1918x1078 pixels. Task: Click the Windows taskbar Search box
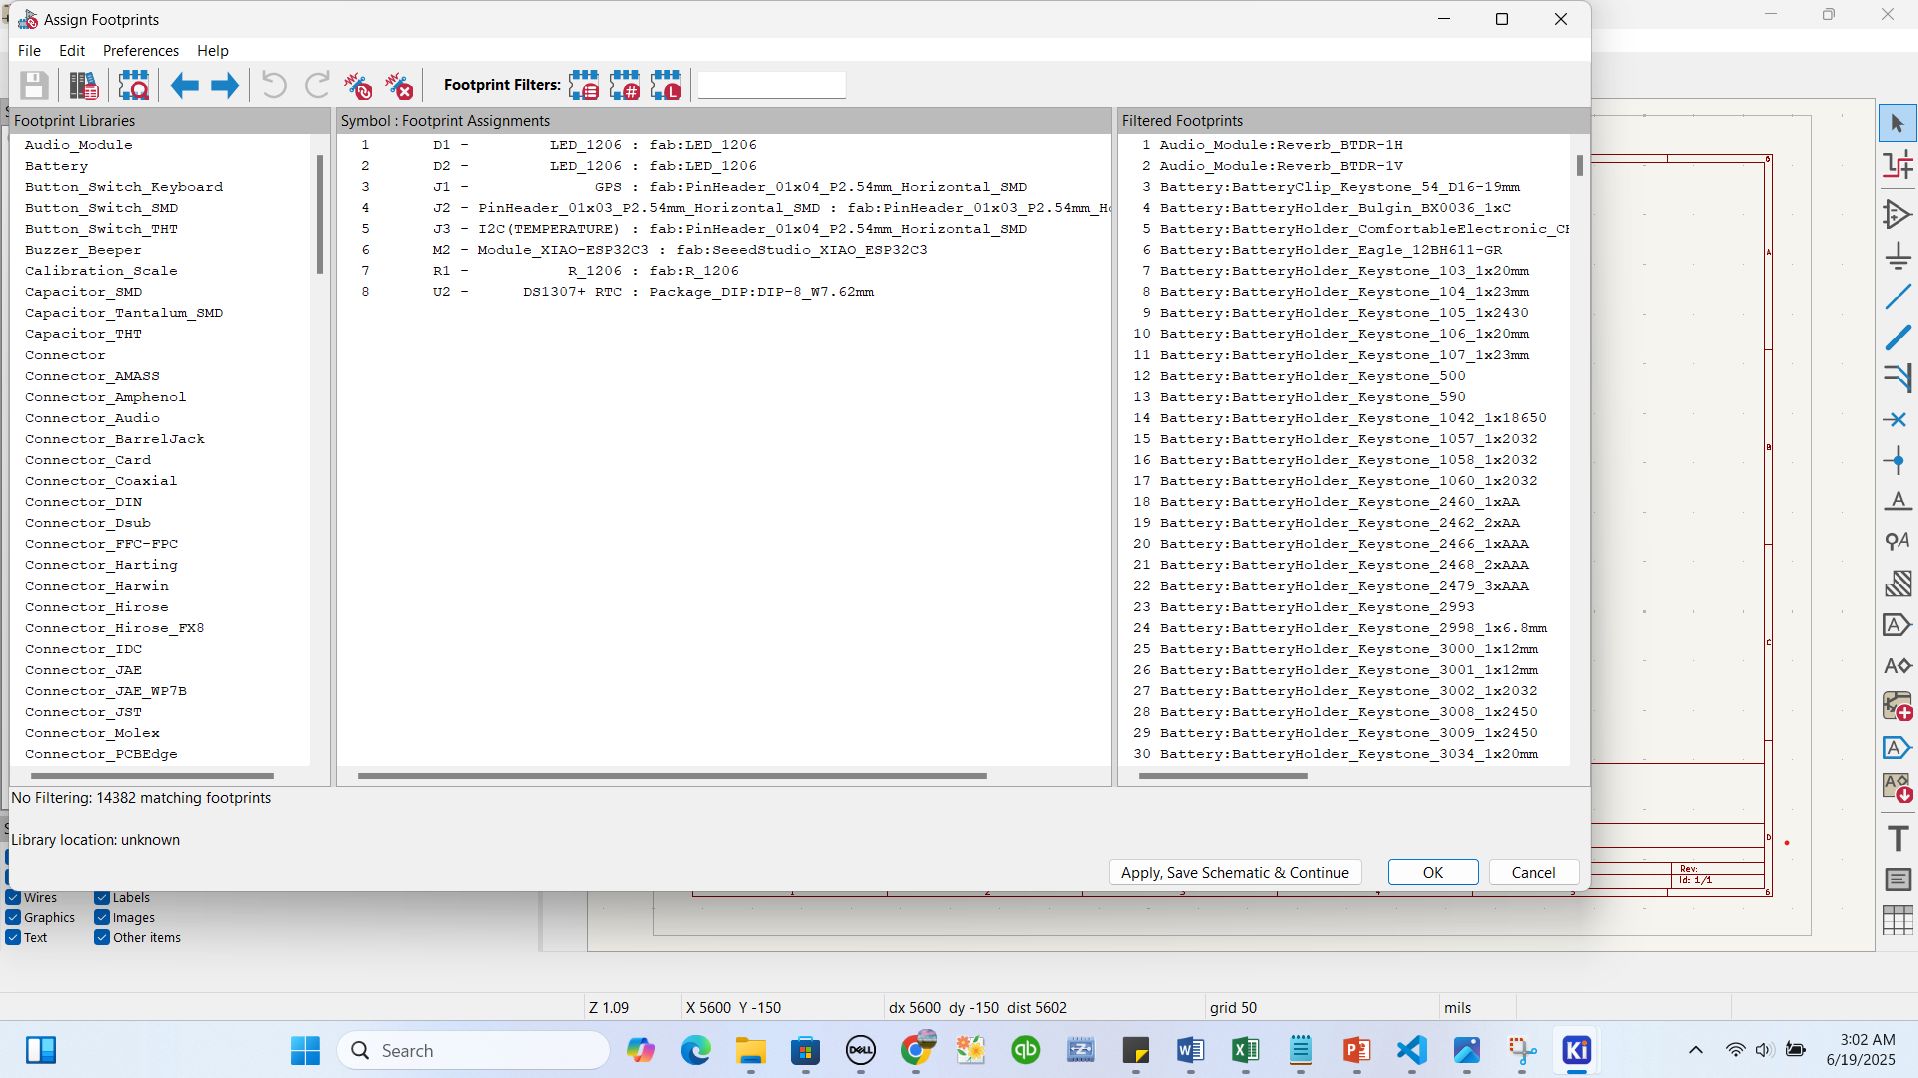[474, 1051]
